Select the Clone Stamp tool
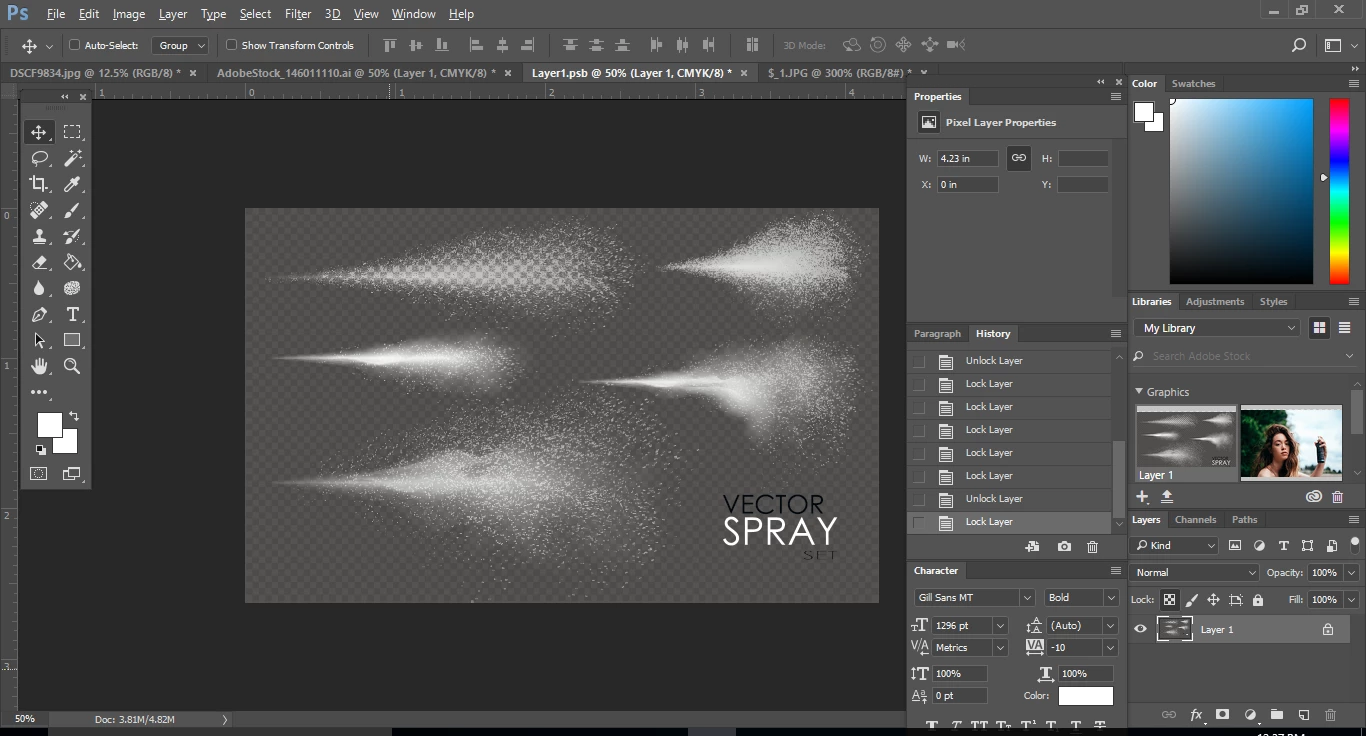 coord(39,236)
